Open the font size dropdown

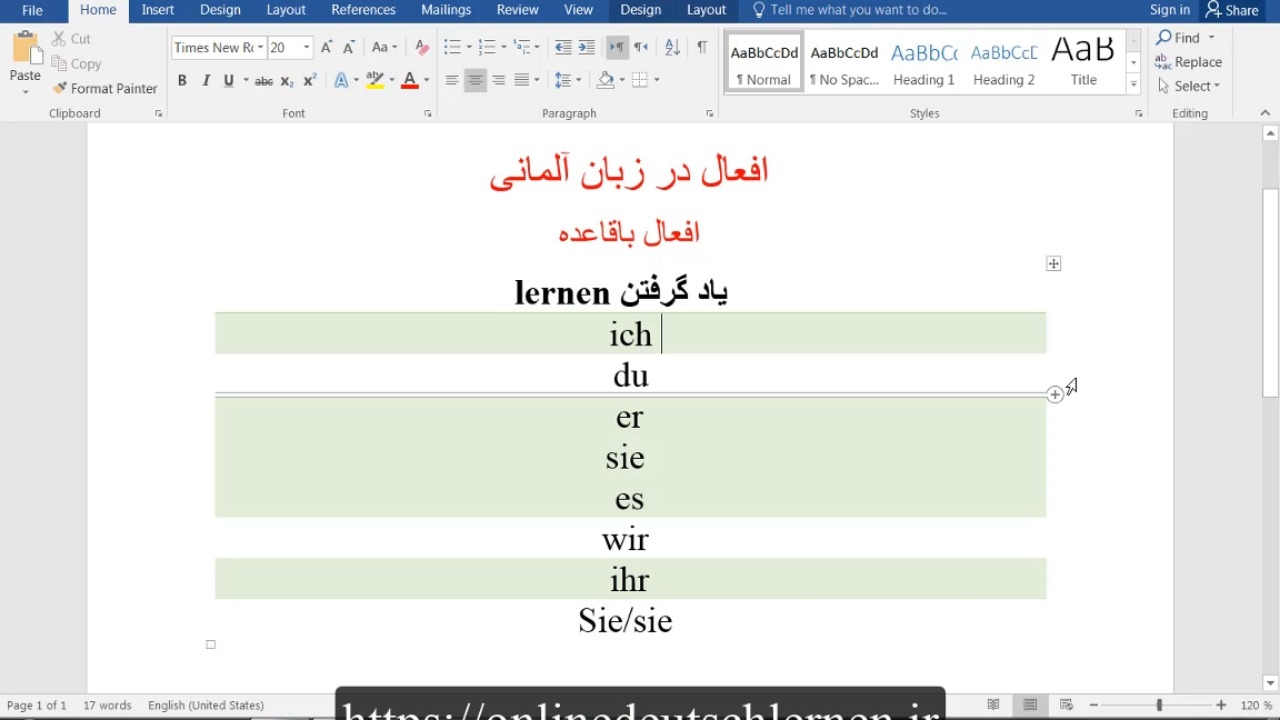tap(306, 48)
